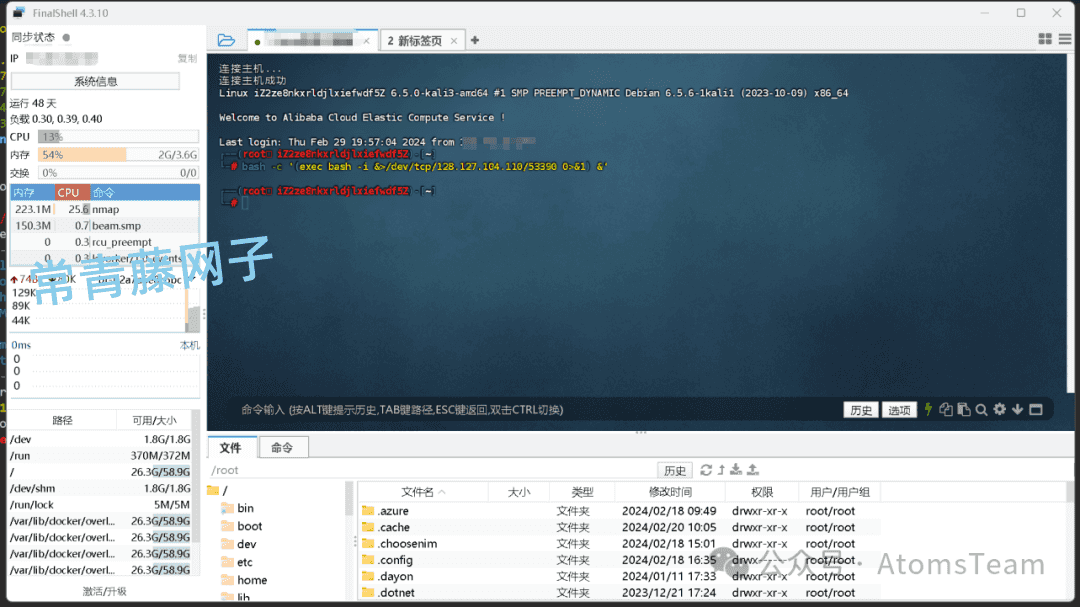1080x607 pixels.
Task: Click the upload icon in file toolbar
Action: tap(753, 470)
